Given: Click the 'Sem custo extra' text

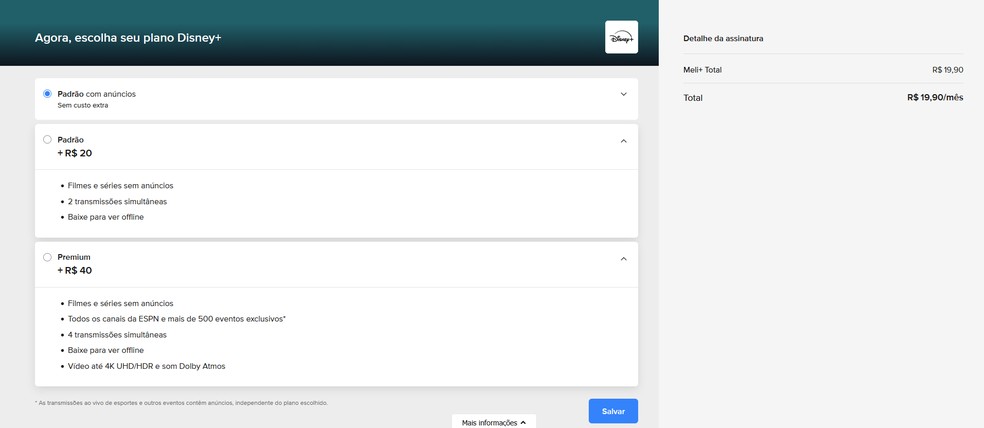Looking at the screenshot, I should click(x=83, y=105).
